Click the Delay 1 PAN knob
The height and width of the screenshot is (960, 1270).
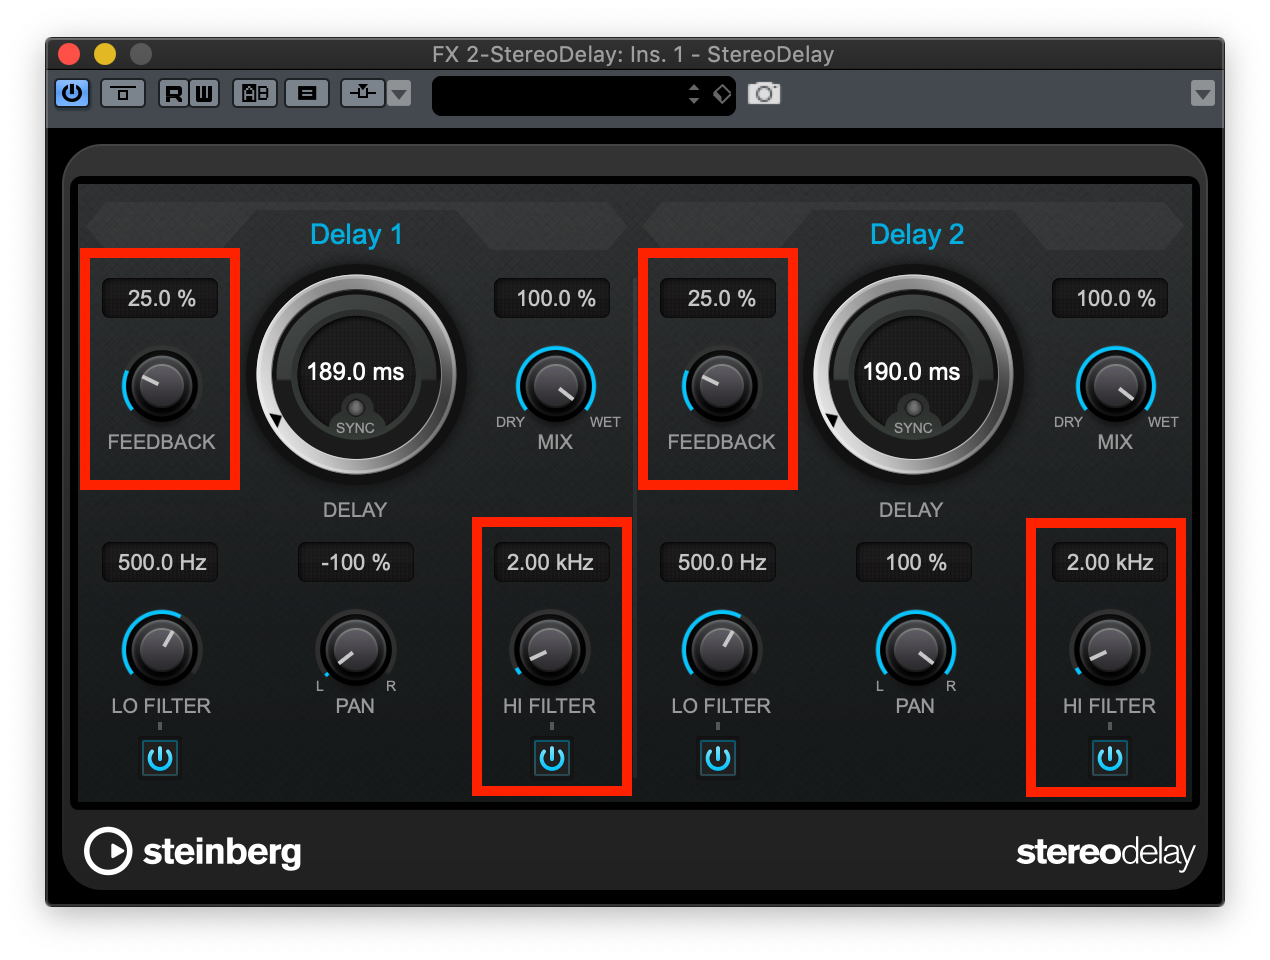tap(355, 649)
